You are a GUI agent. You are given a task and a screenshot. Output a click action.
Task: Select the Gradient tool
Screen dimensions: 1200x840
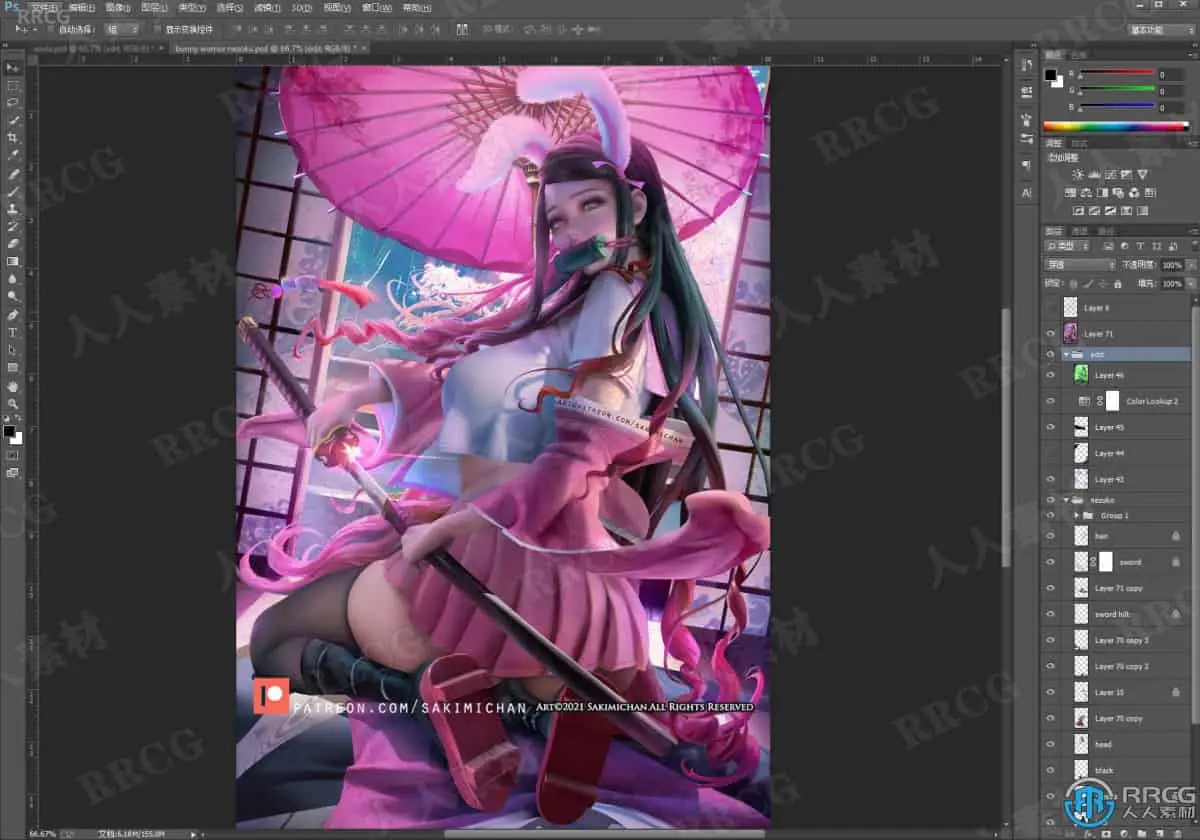tap(13, 261)
